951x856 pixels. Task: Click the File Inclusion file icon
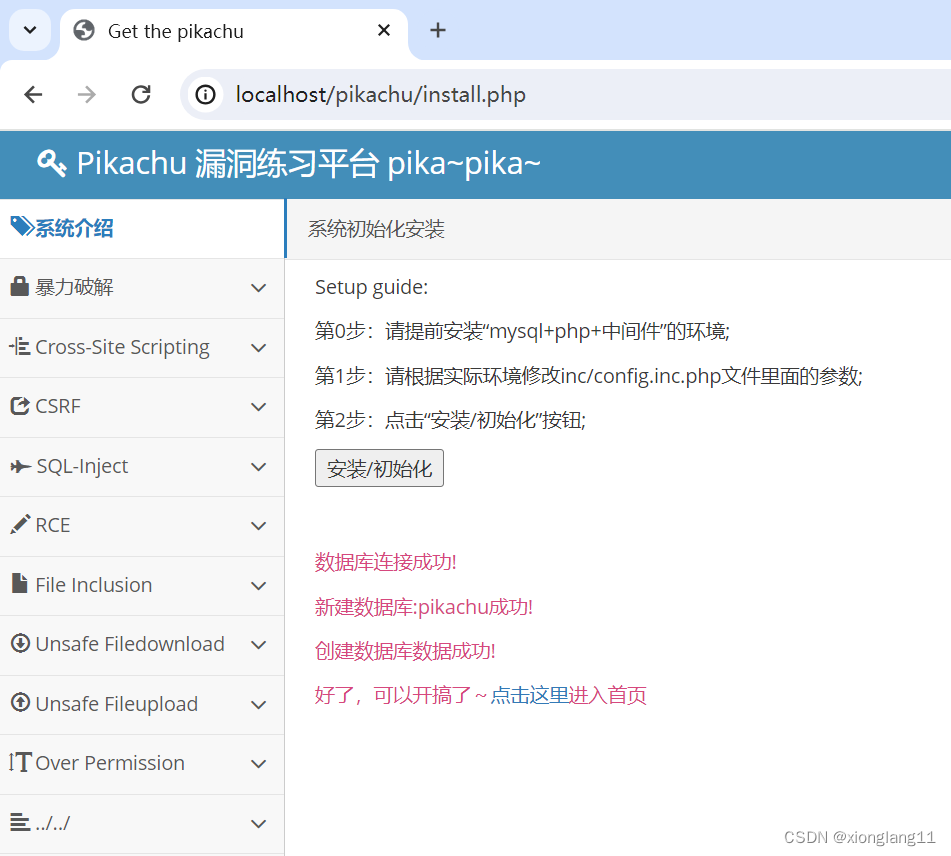(x=20, y=583)
